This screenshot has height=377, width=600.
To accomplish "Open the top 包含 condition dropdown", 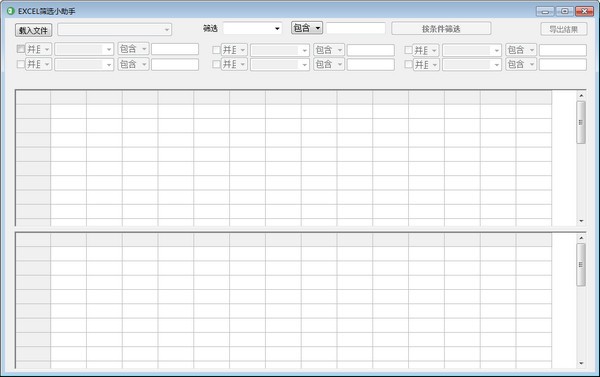I will pos(307,28).
